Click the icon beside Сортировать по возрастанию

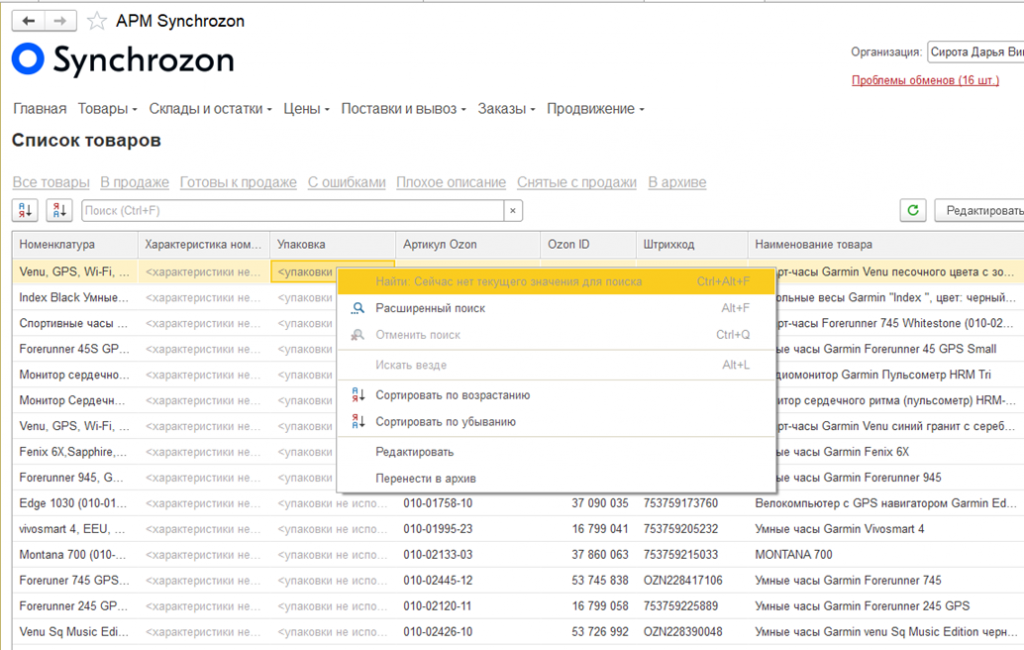[x=358, y=395]
